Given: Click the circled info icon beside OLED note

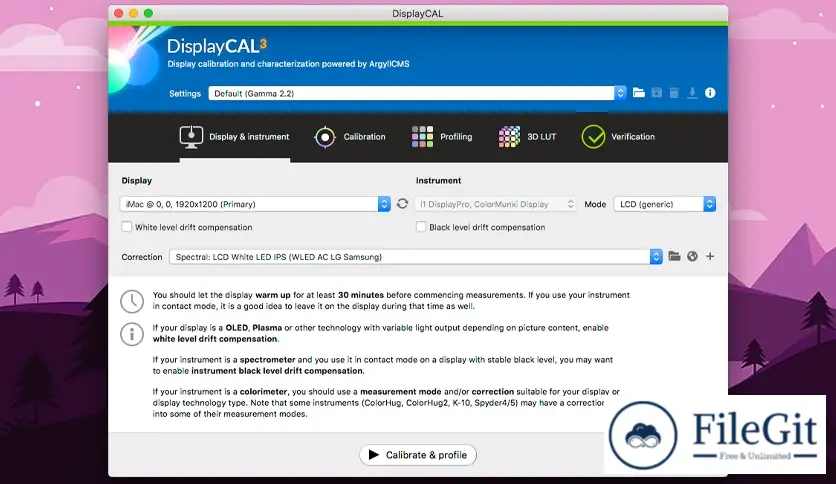Looking at the screenshot, I should point(132,334).
